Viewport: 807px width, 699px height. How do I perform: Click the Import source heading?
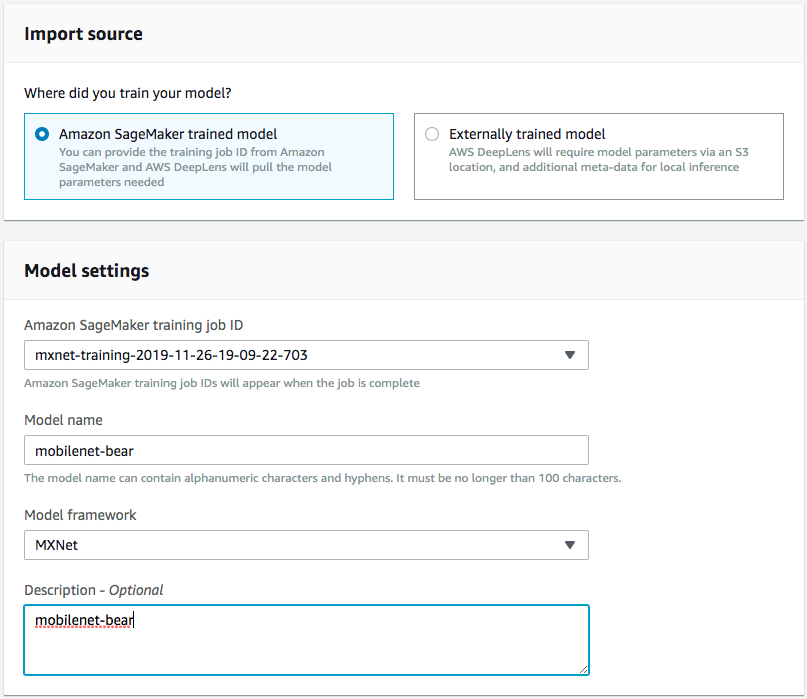(x=83, y=34)
